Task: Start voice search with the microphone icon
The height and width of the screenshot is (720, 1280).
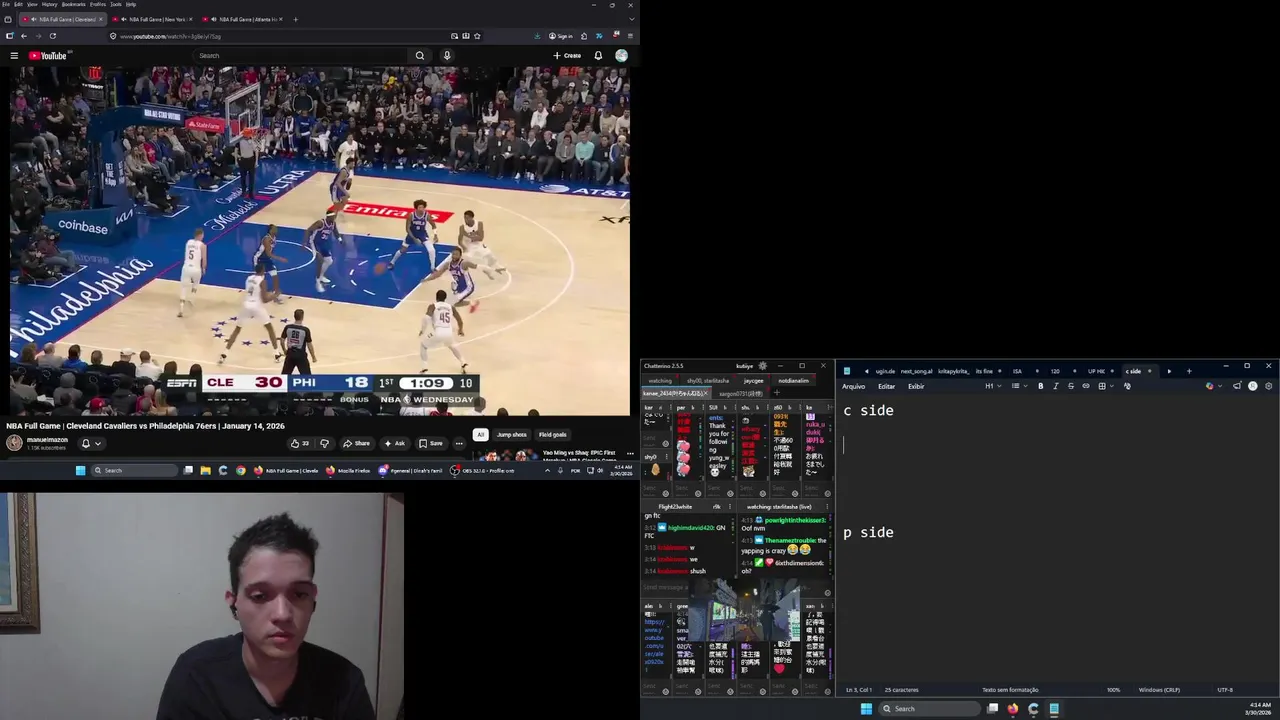Action: pyautogui.click(x=447, y=56)
